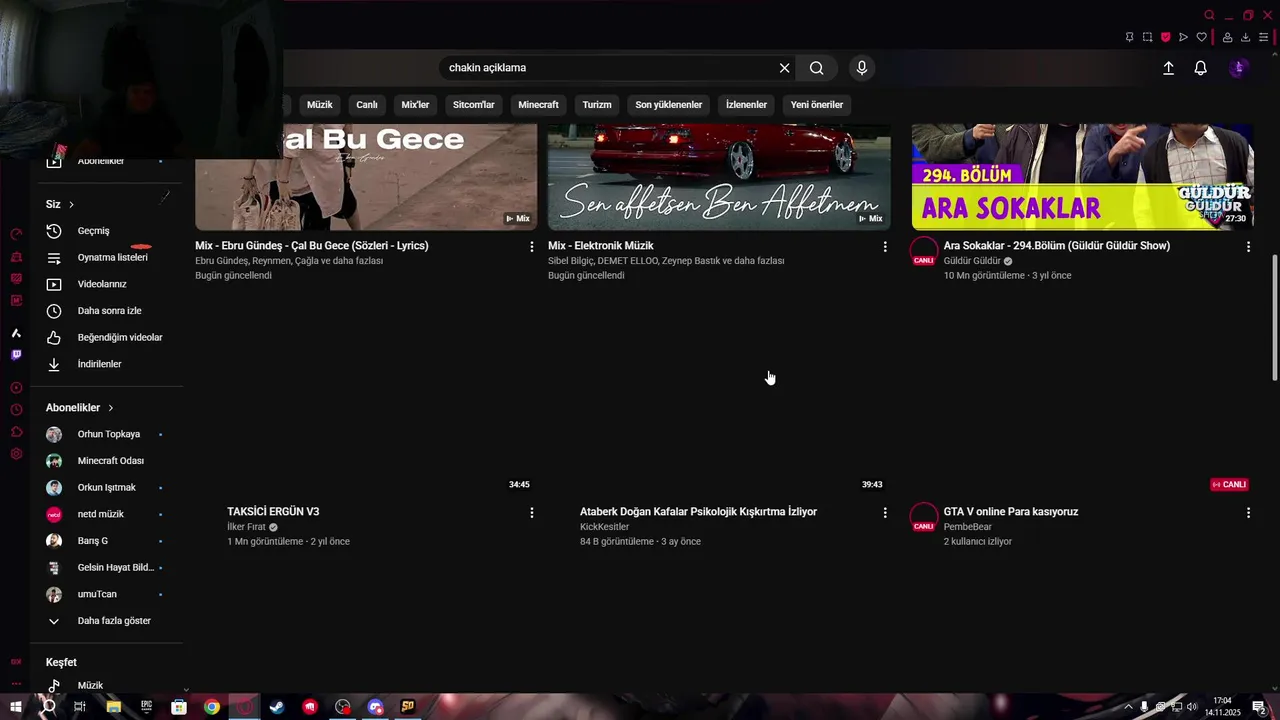Click the YouTube search magnifier button

tap(817, 68)
